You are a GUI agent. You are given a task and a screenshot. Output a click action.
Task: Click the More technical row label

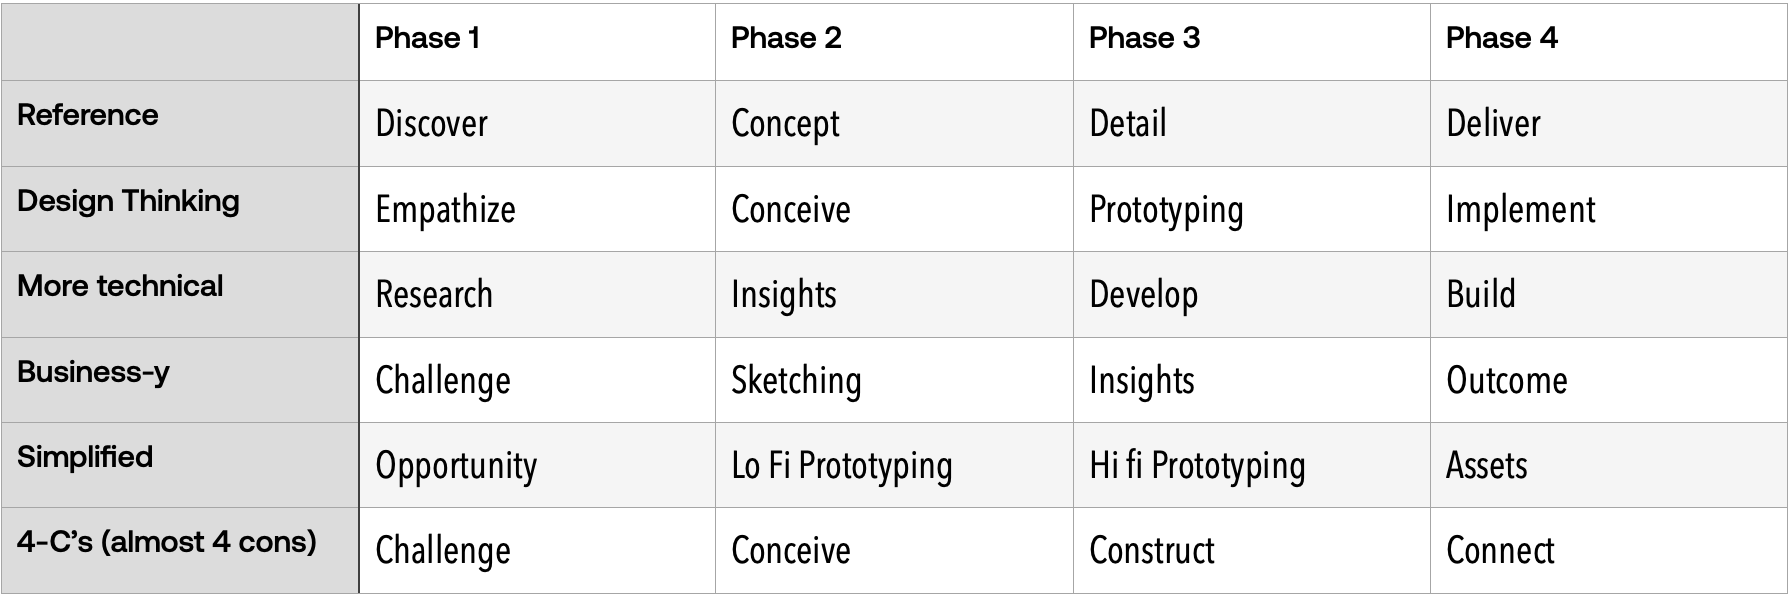[120, 286]
